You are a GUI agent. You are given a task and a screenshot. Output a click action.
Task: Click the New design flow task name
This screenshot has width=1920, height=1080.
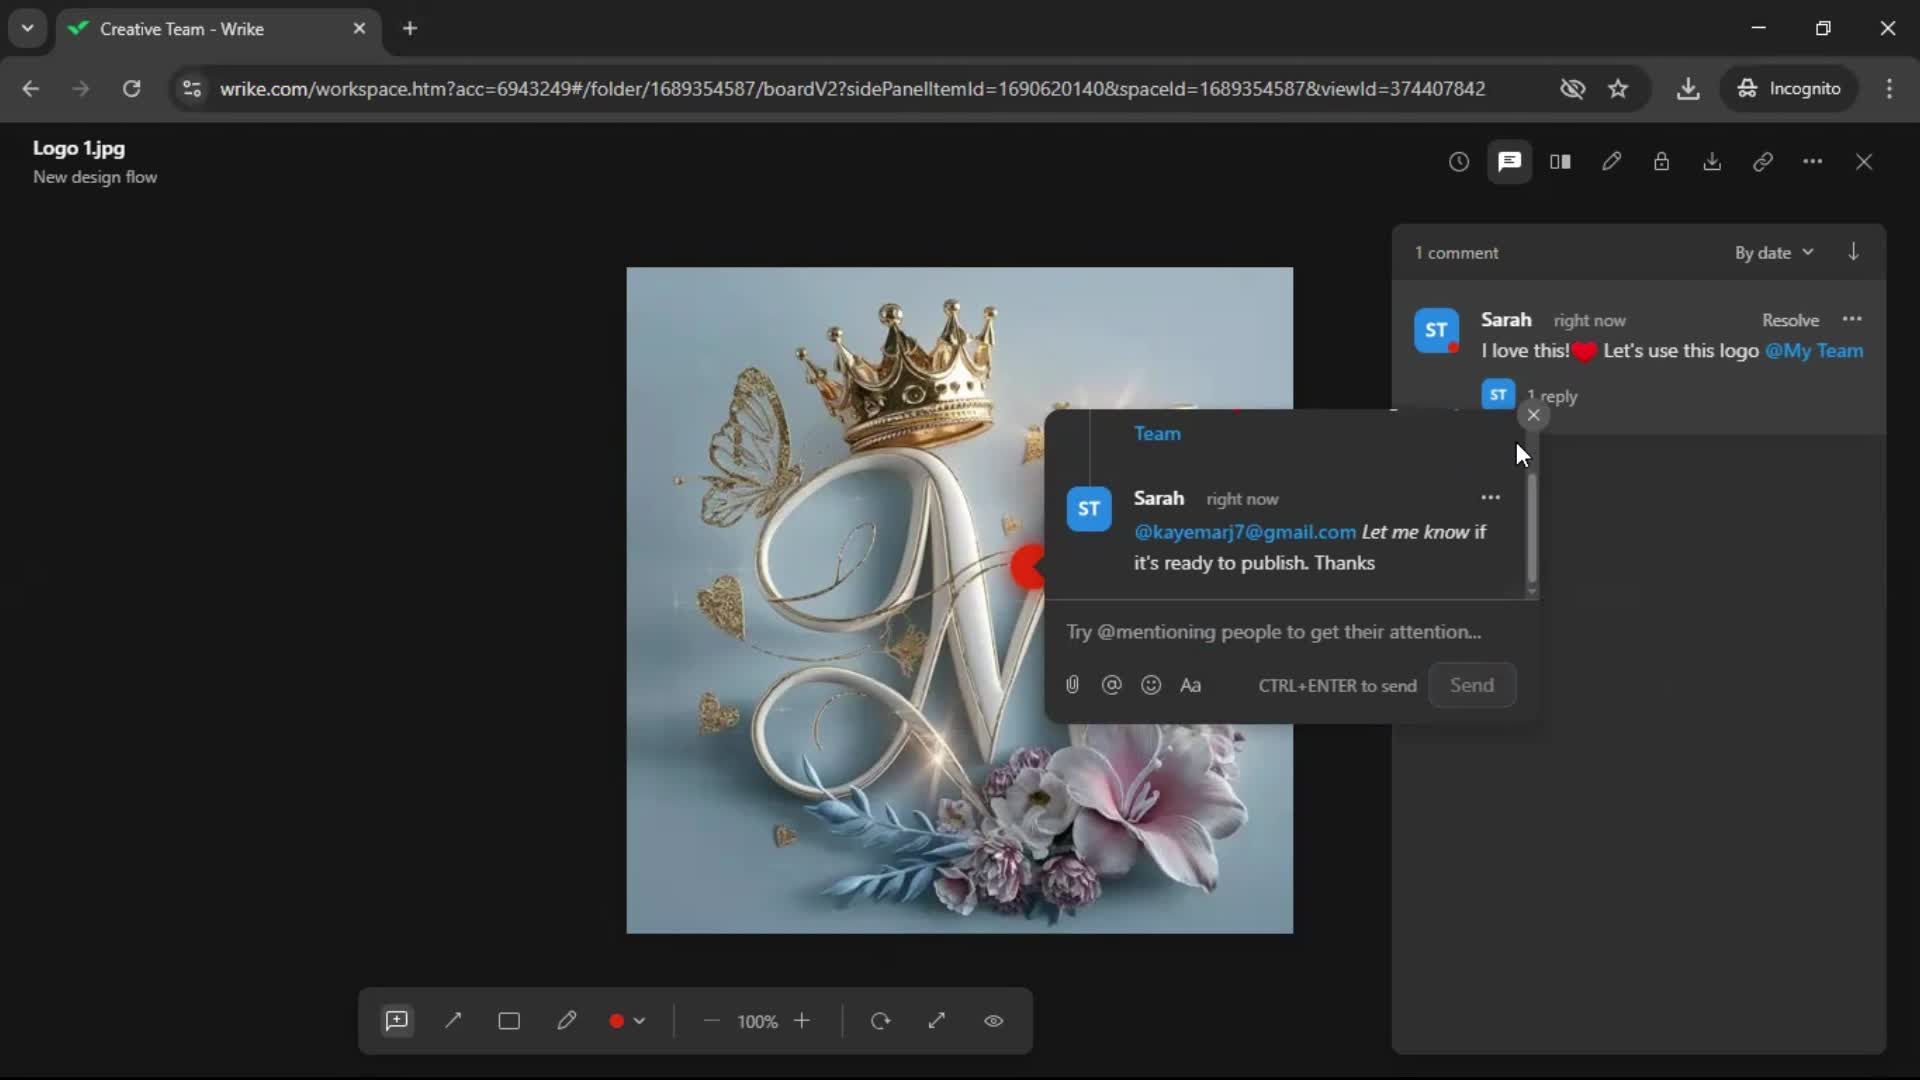(x=95, y=177)
